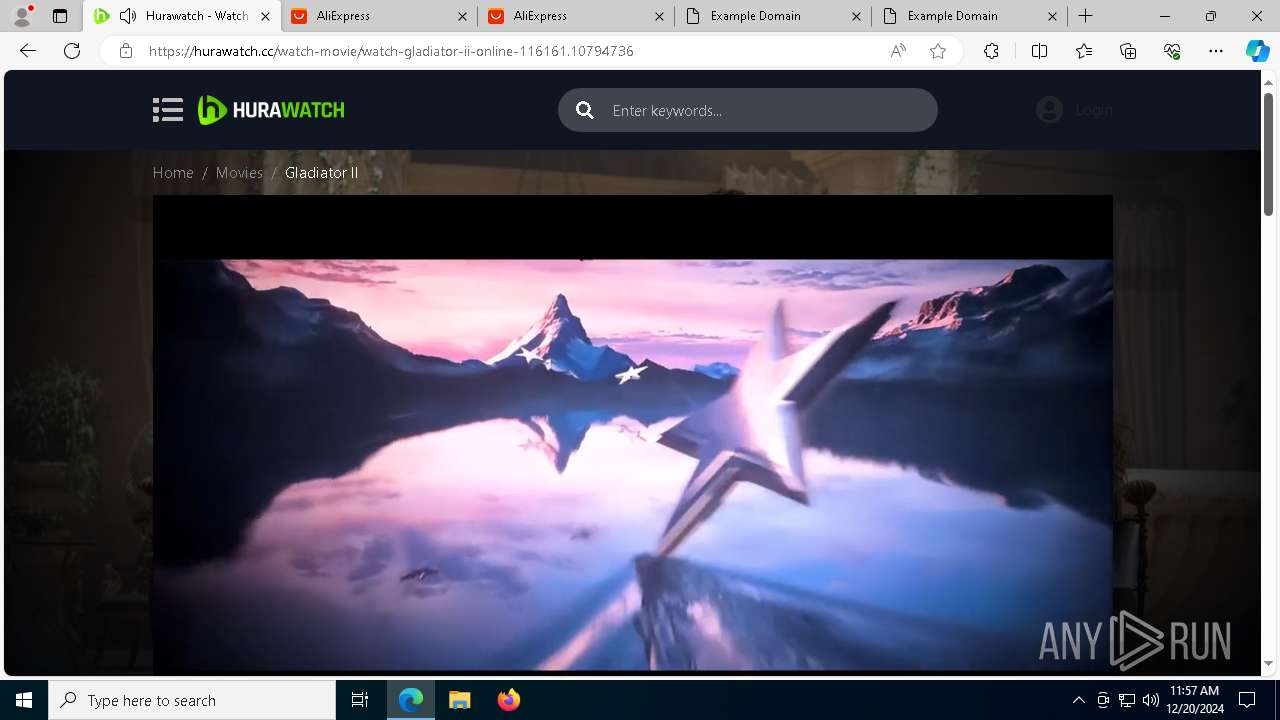Add this page to favorites
The image size is (1280, 720).
938,51
